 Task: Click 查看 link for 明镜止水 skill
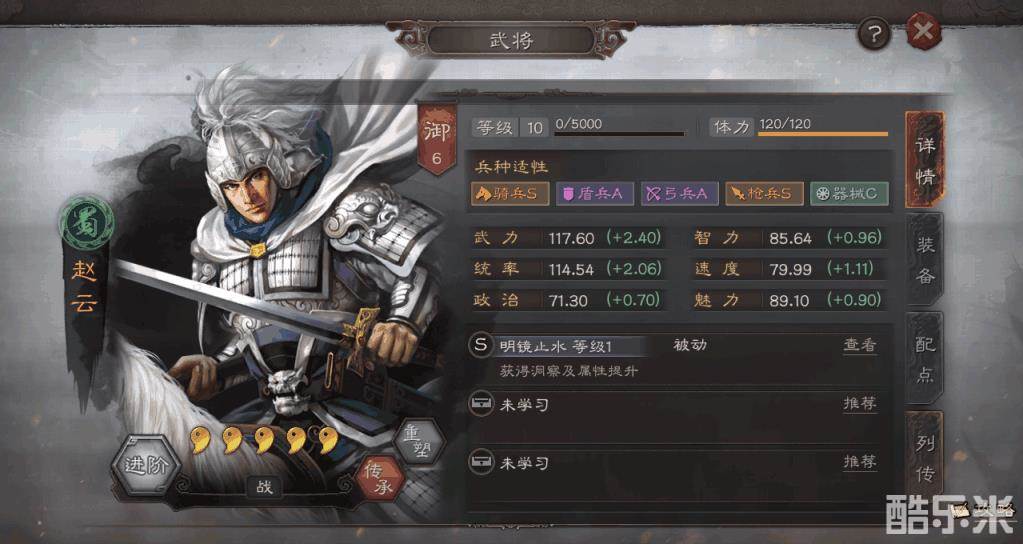(x=860, y=345)
